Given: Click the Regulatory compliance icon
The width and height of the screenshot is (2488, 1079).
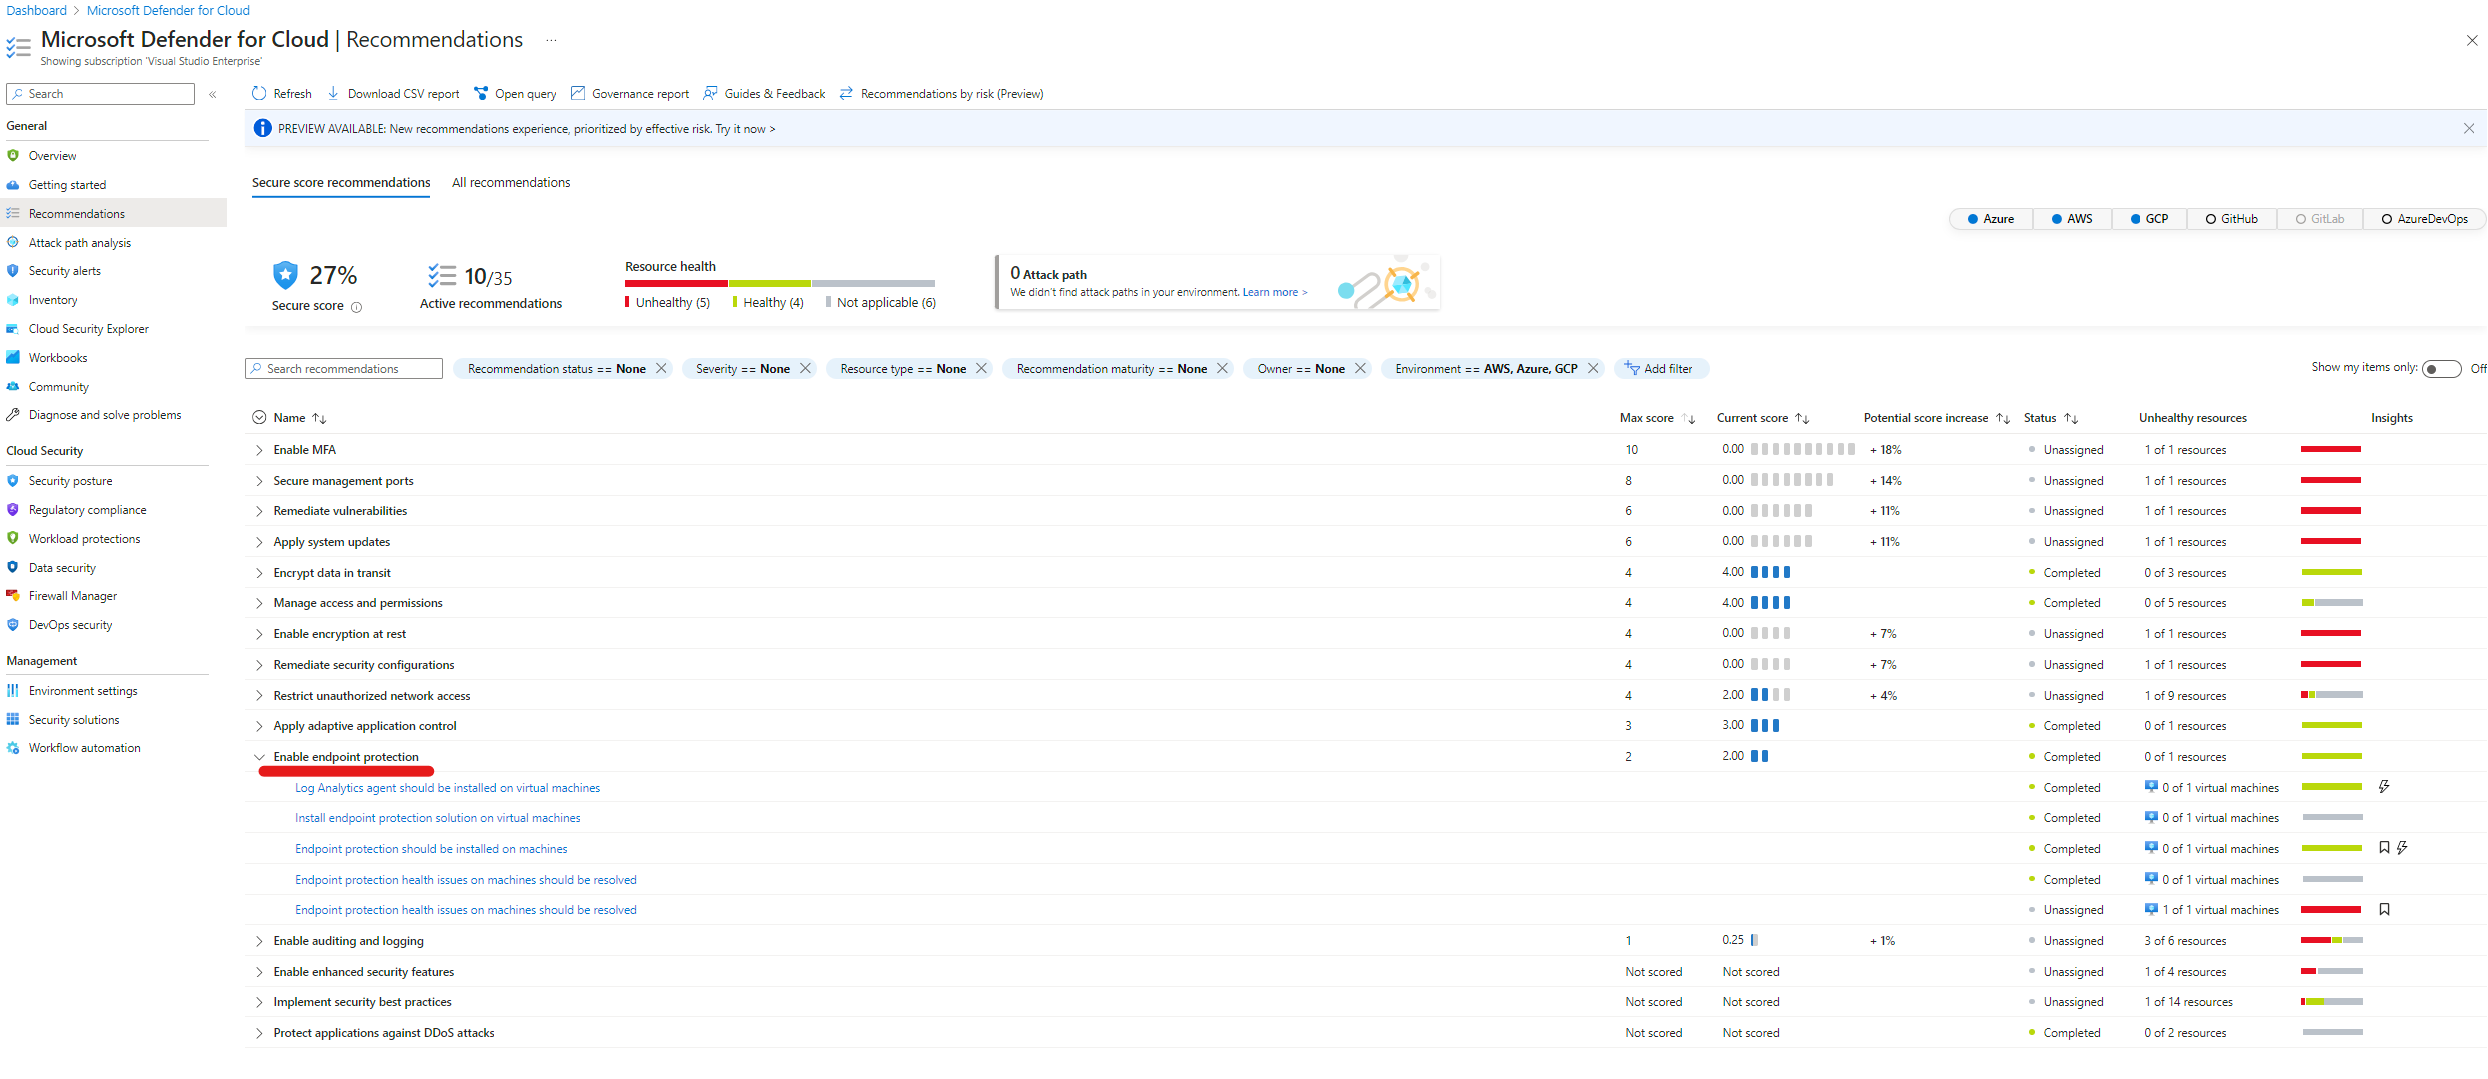Looking at the screenshot, I should [x=13, y=510].
